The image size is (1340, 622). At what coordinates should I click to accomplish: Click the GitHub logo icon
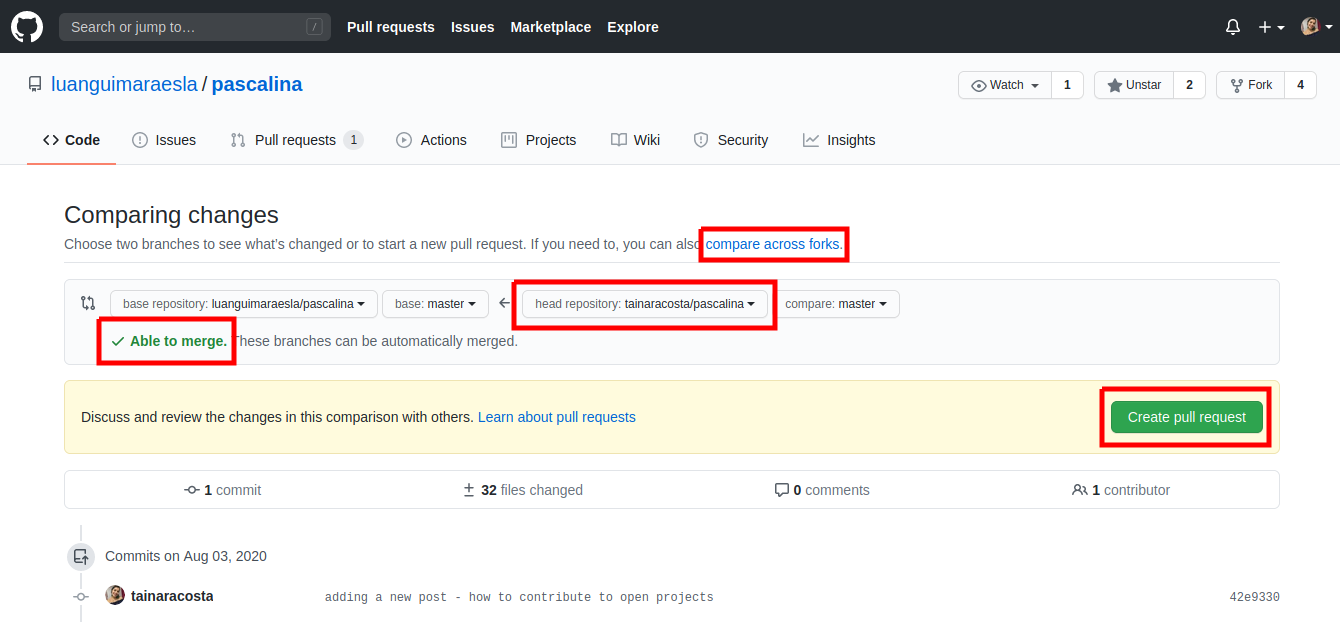pos(27,27)
